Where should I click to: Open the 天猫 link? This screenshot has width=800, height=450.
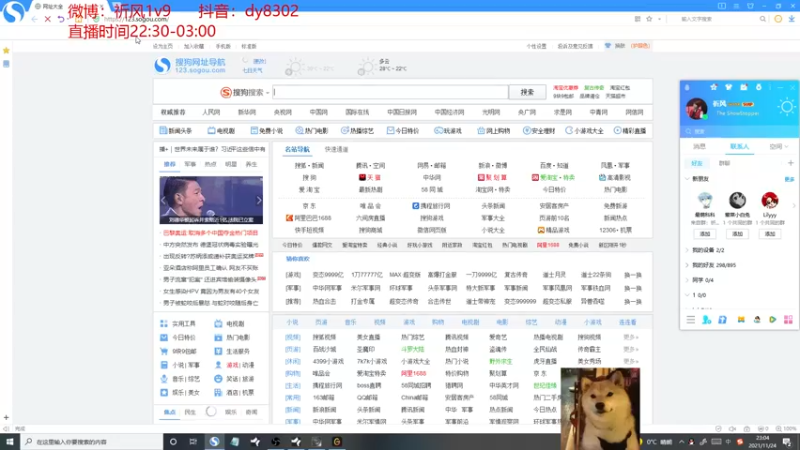[370, 178]
